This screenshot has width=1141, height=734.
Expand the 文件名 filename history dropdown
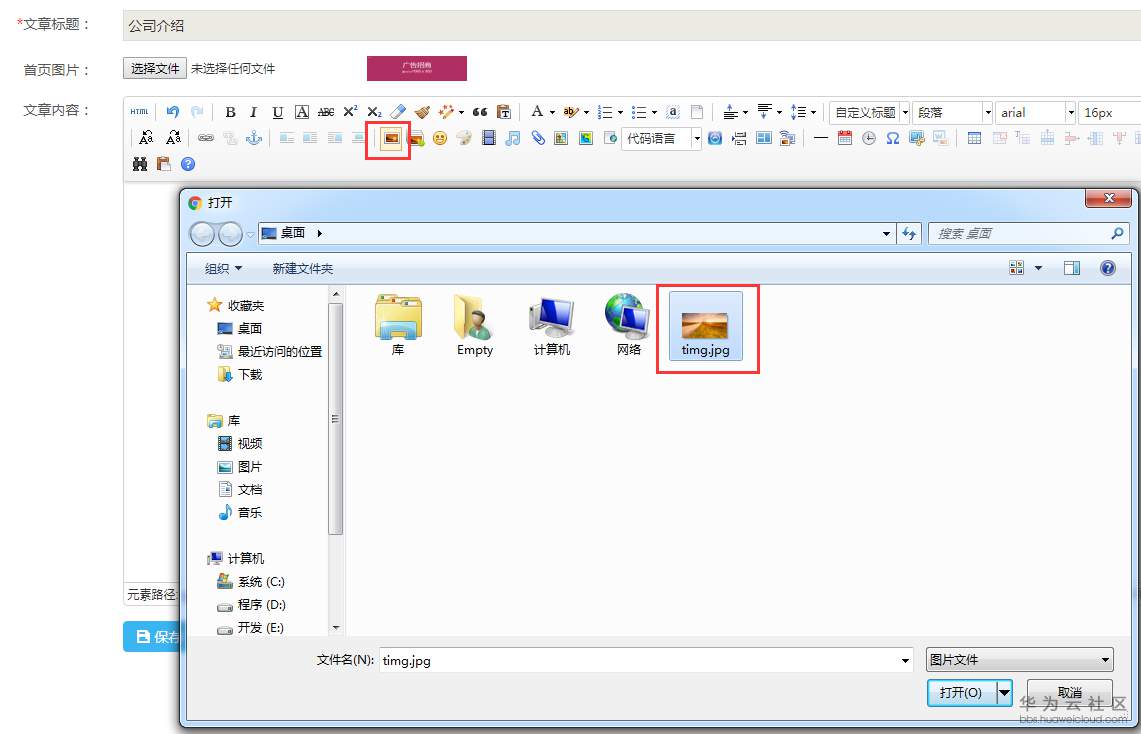905,661
